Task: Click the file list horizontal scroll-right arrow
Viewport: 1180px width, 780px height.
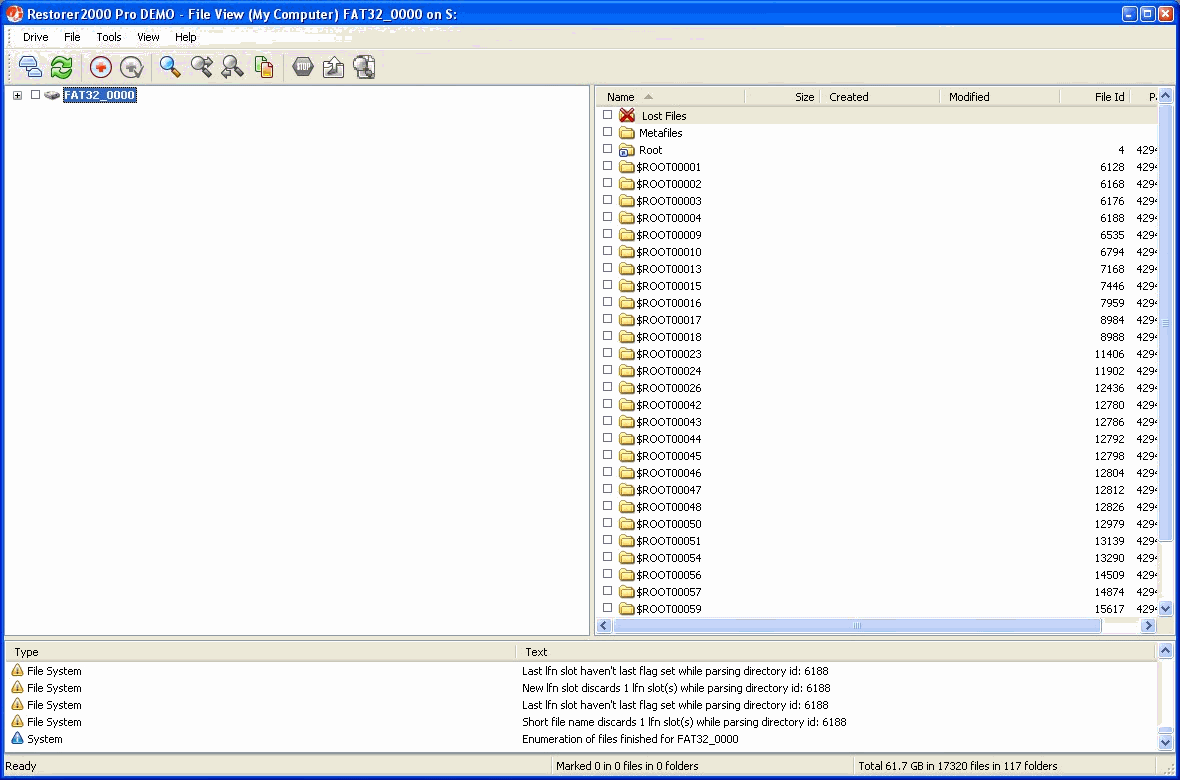Action: [x=1148, y=626]
